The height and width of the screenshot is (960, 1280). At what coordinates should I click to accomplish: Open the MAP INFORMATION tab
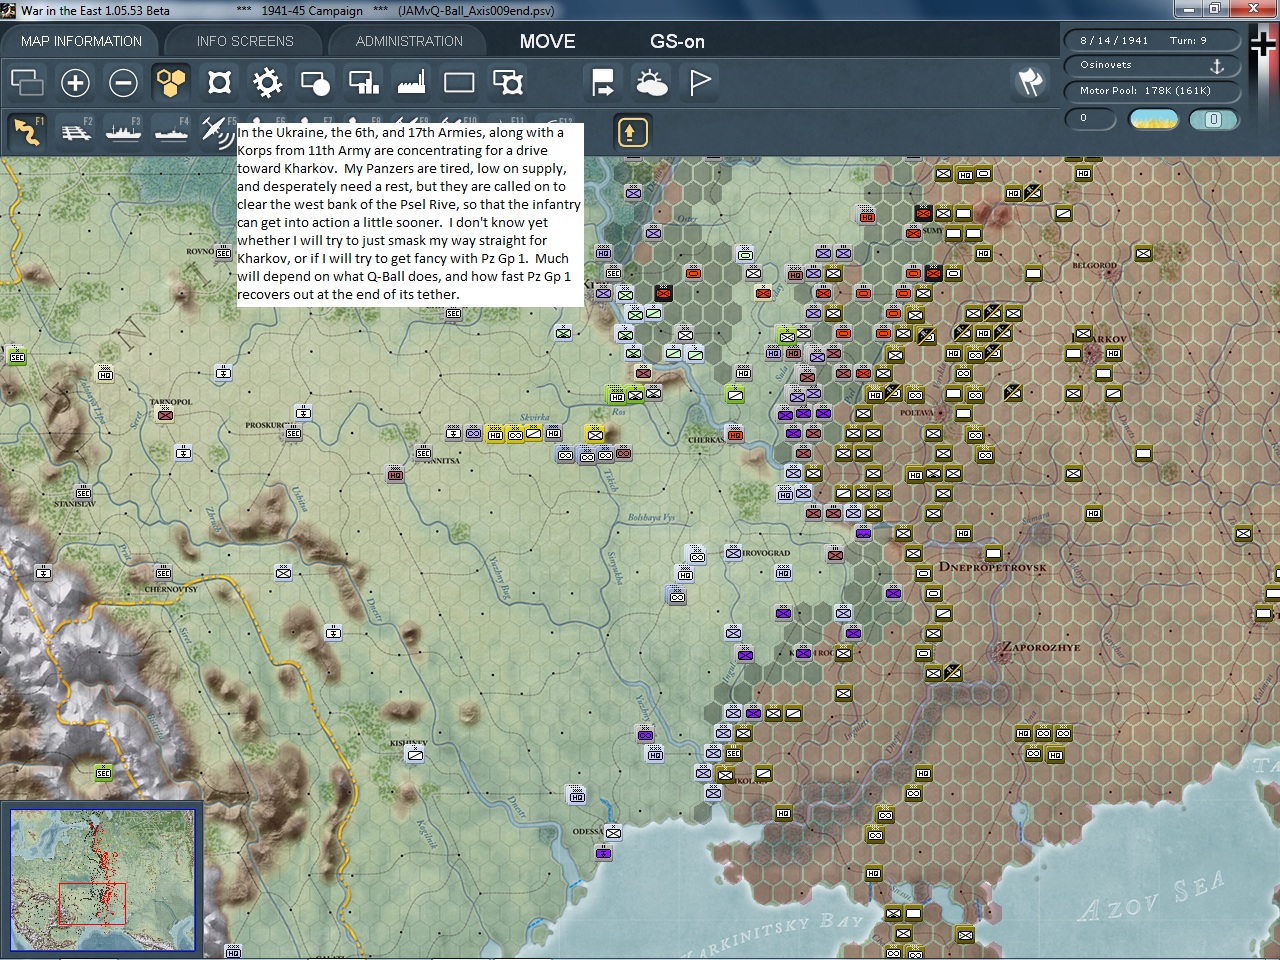81,41
